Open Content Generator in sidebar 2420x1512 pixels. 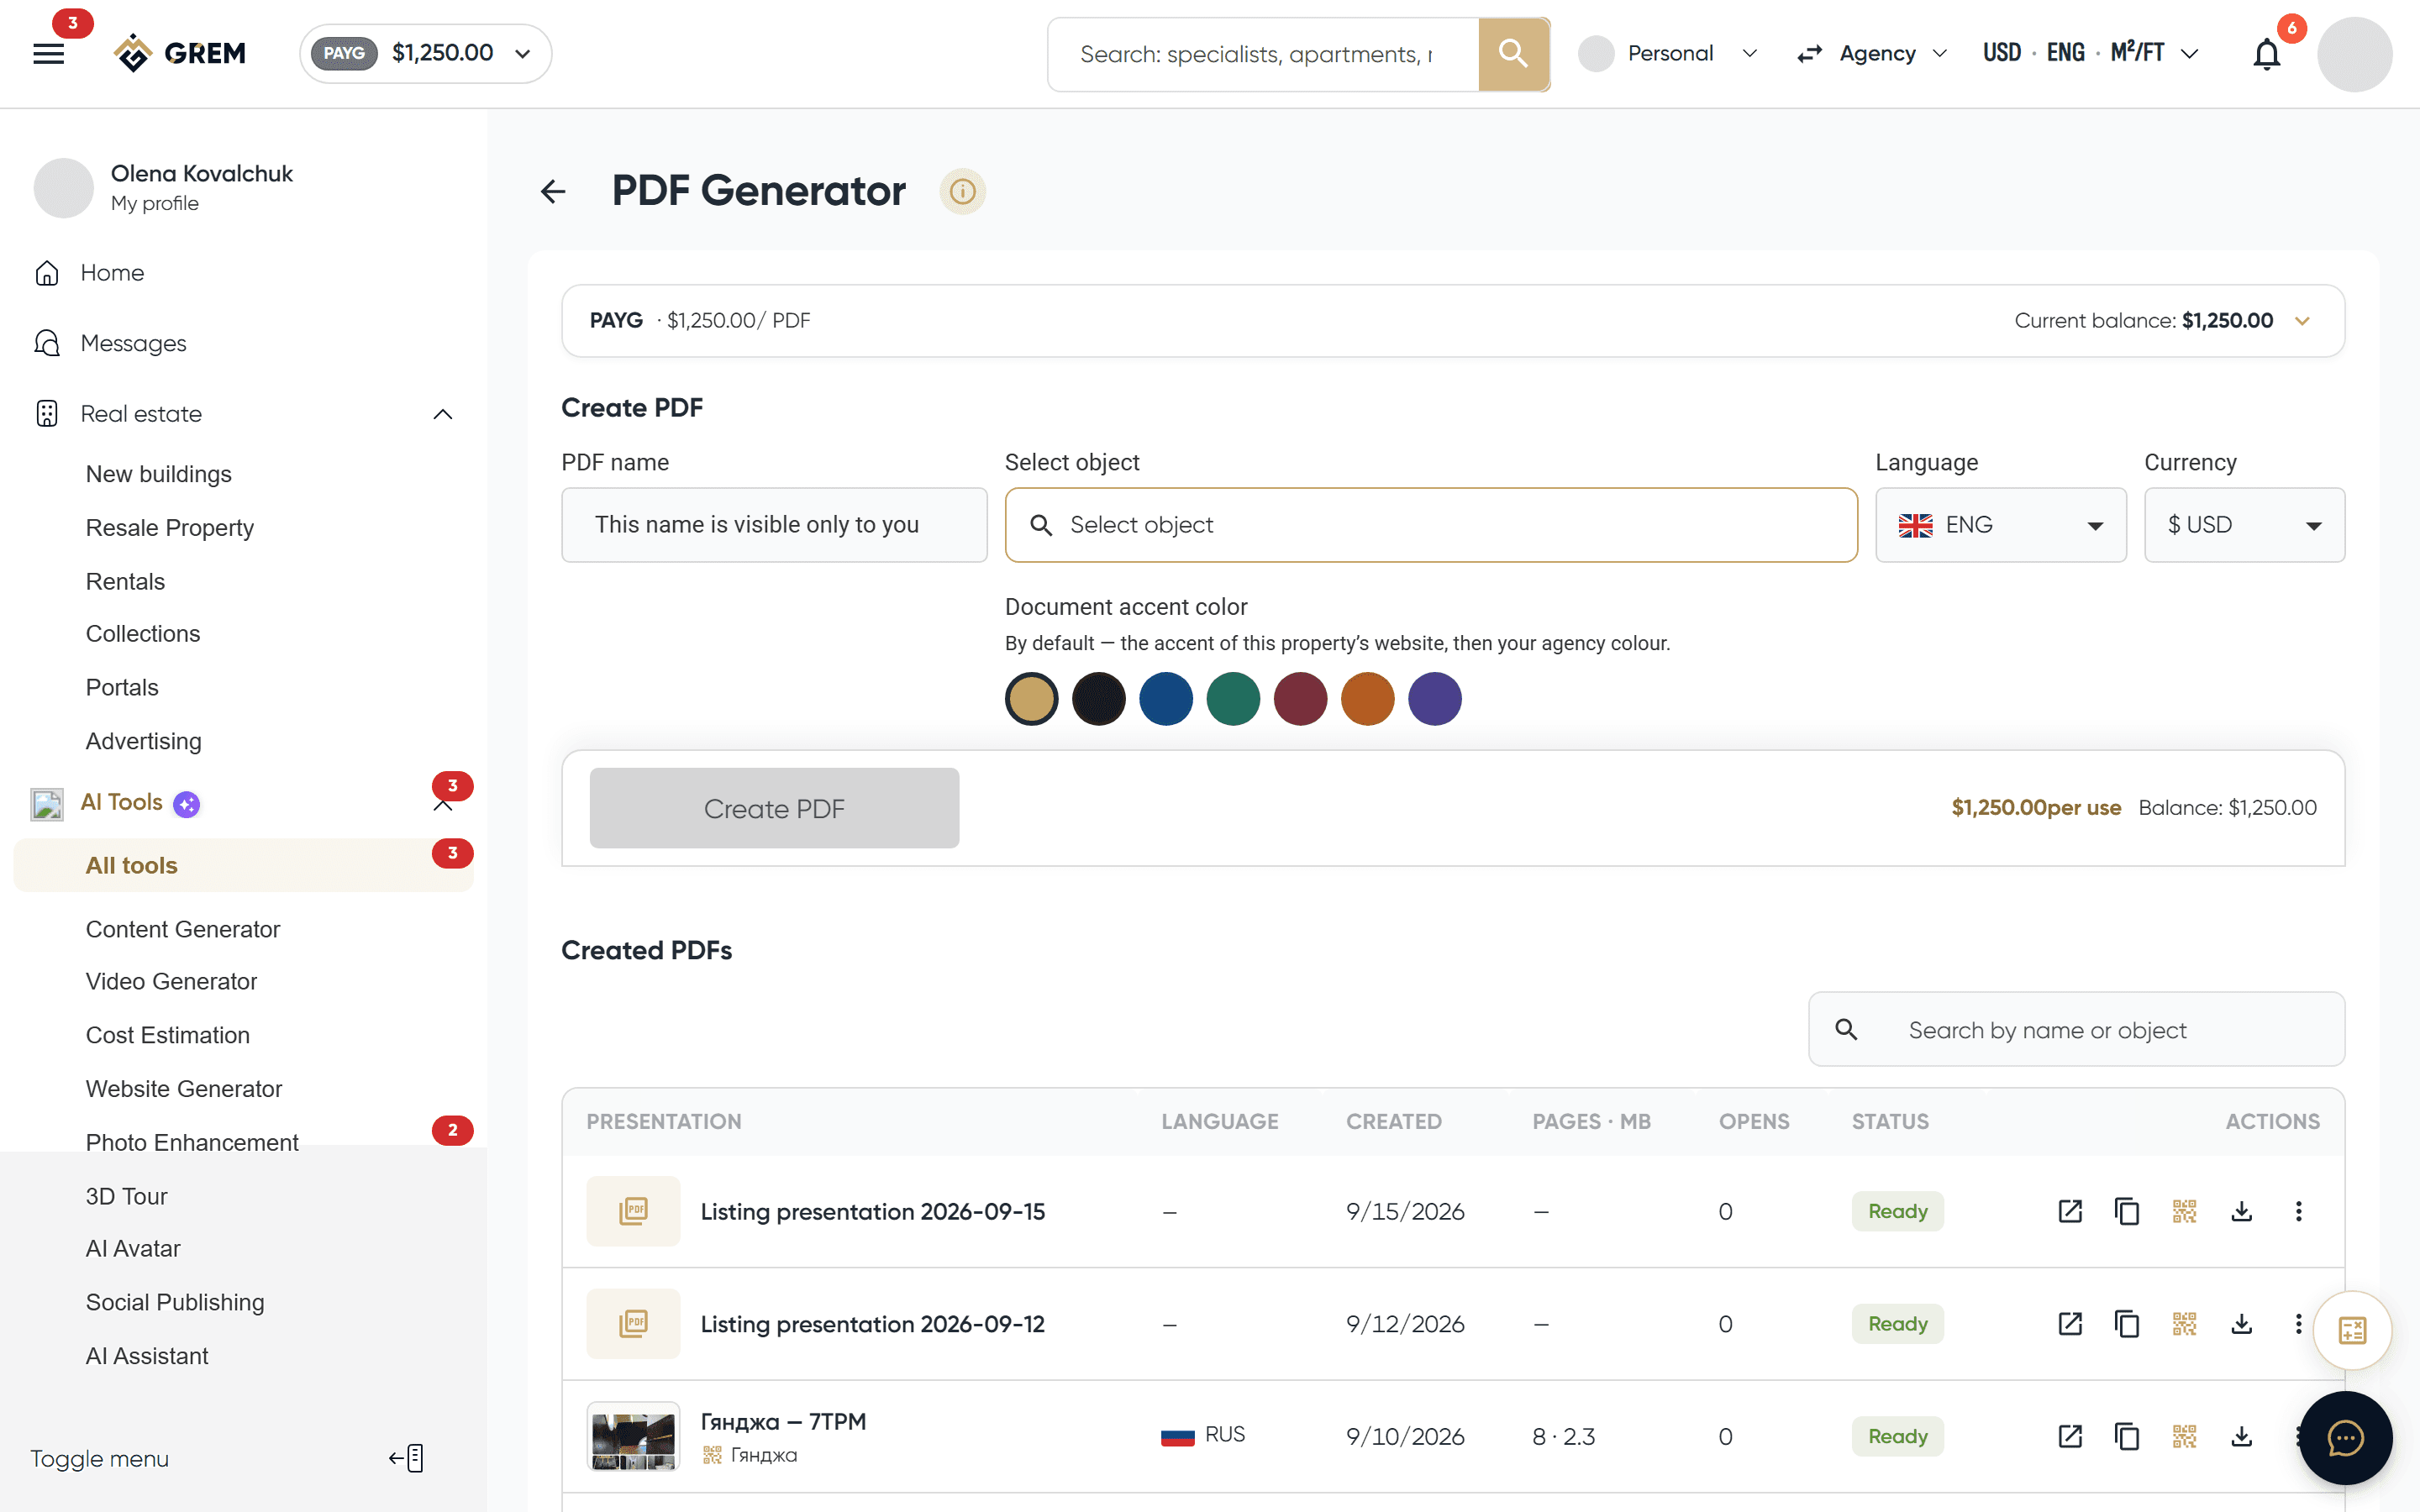click(x=182, y=929)
